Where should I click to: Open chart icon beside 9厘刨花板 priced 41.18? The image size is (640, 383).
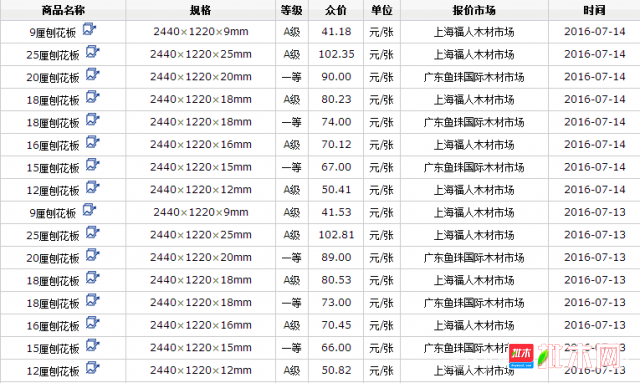click(89, 29)
